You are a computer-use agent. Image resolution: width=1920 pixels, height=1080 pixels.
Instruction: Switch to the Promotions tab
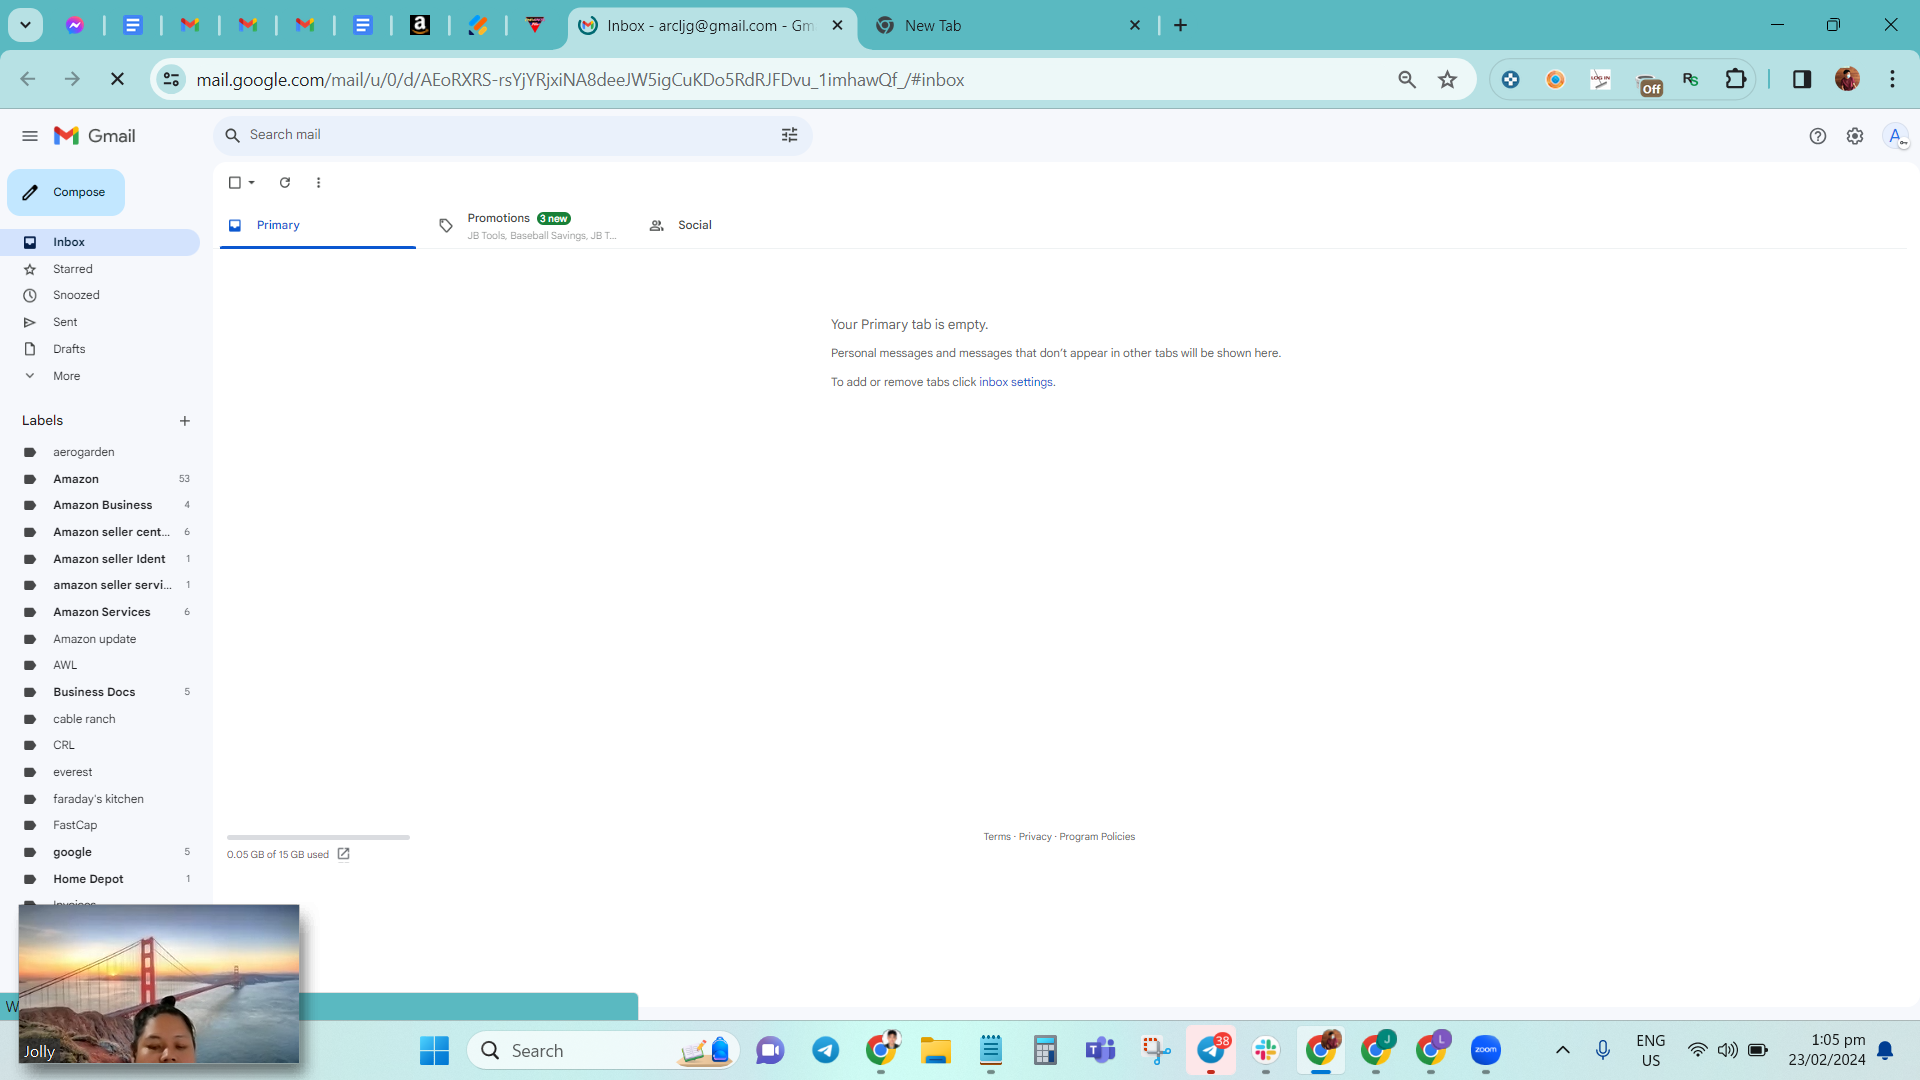coord(528,225)
